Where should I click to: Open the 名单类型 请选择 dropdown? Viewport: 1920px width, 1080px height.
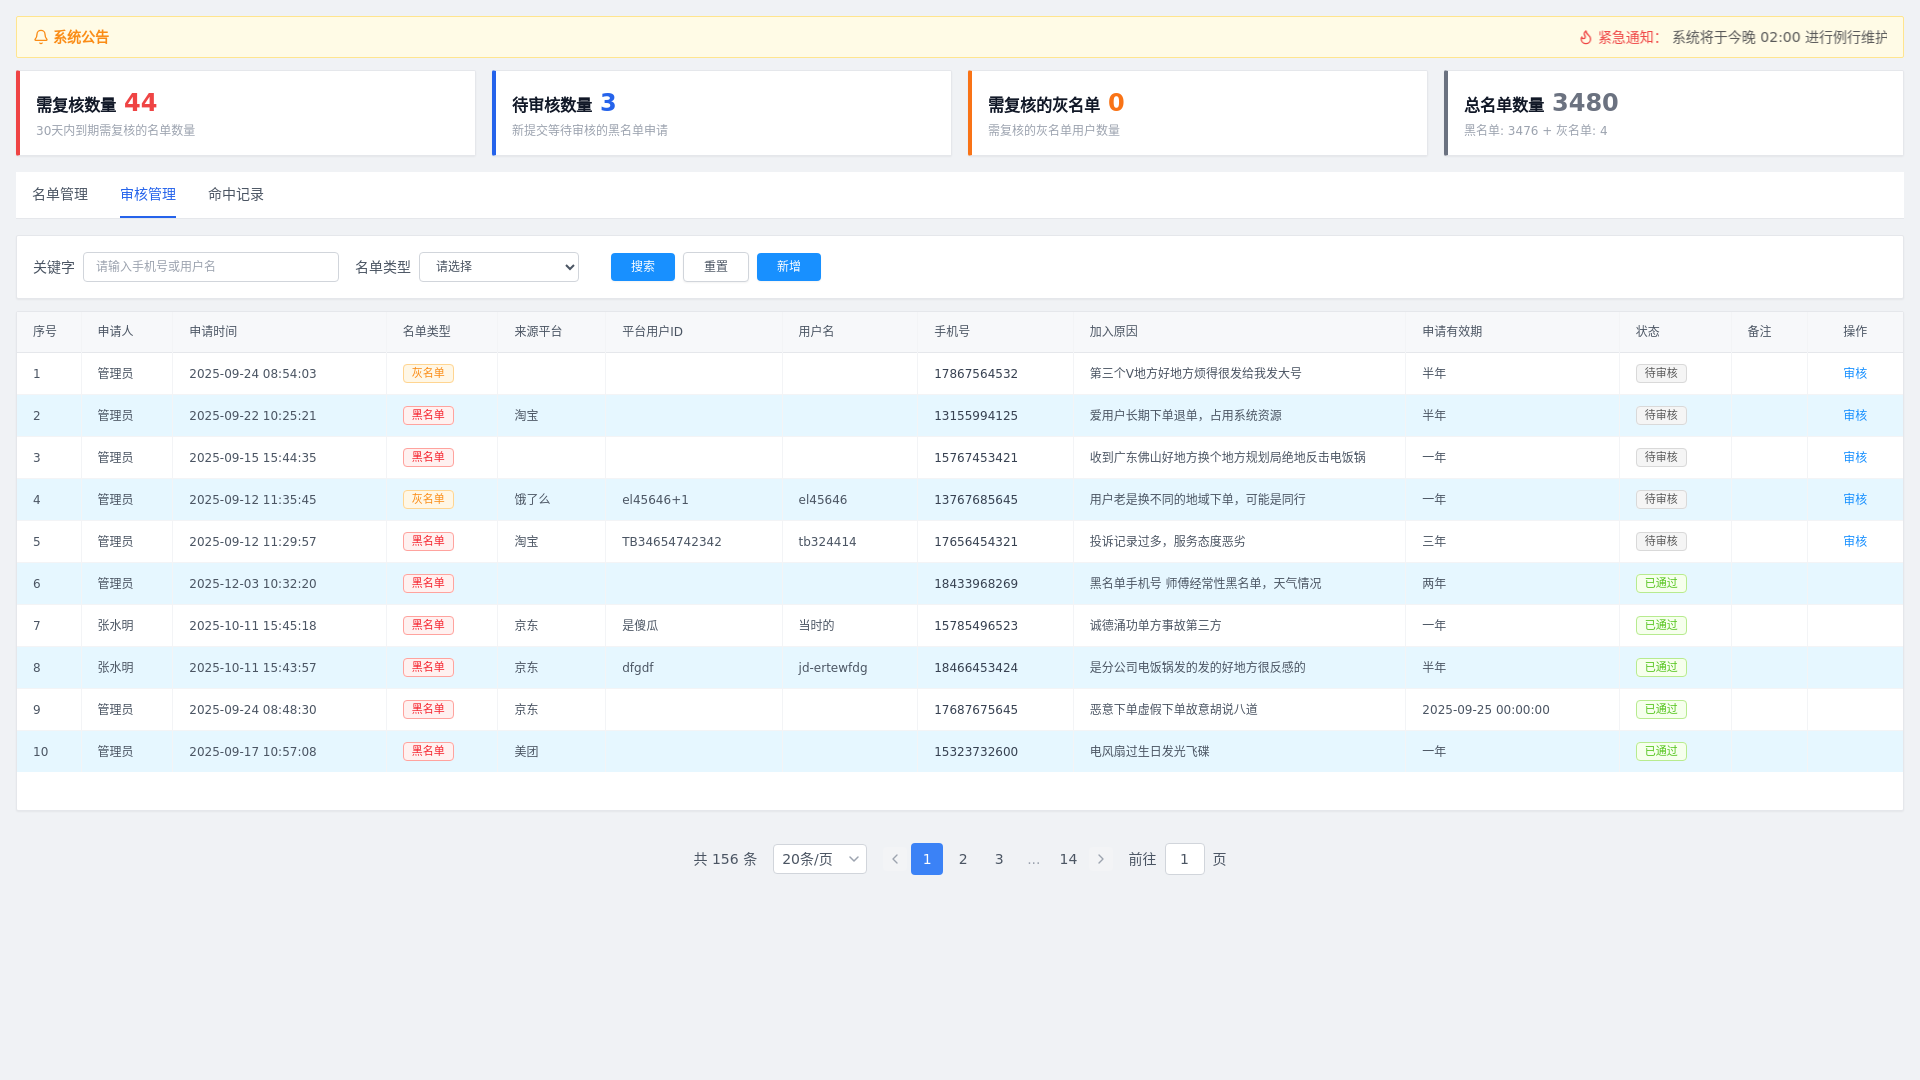click(x=499, y=267)
